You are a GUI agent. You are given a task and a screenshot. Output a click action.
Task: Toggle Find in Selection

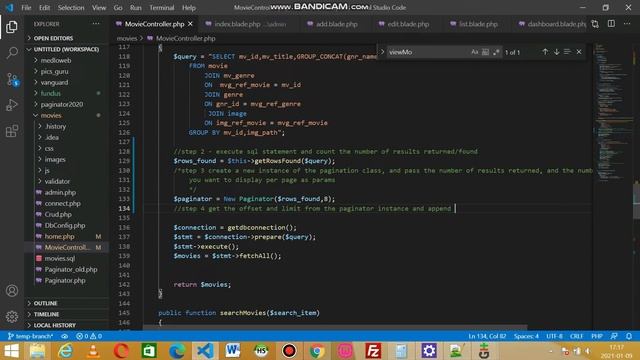tap(567, 52)
